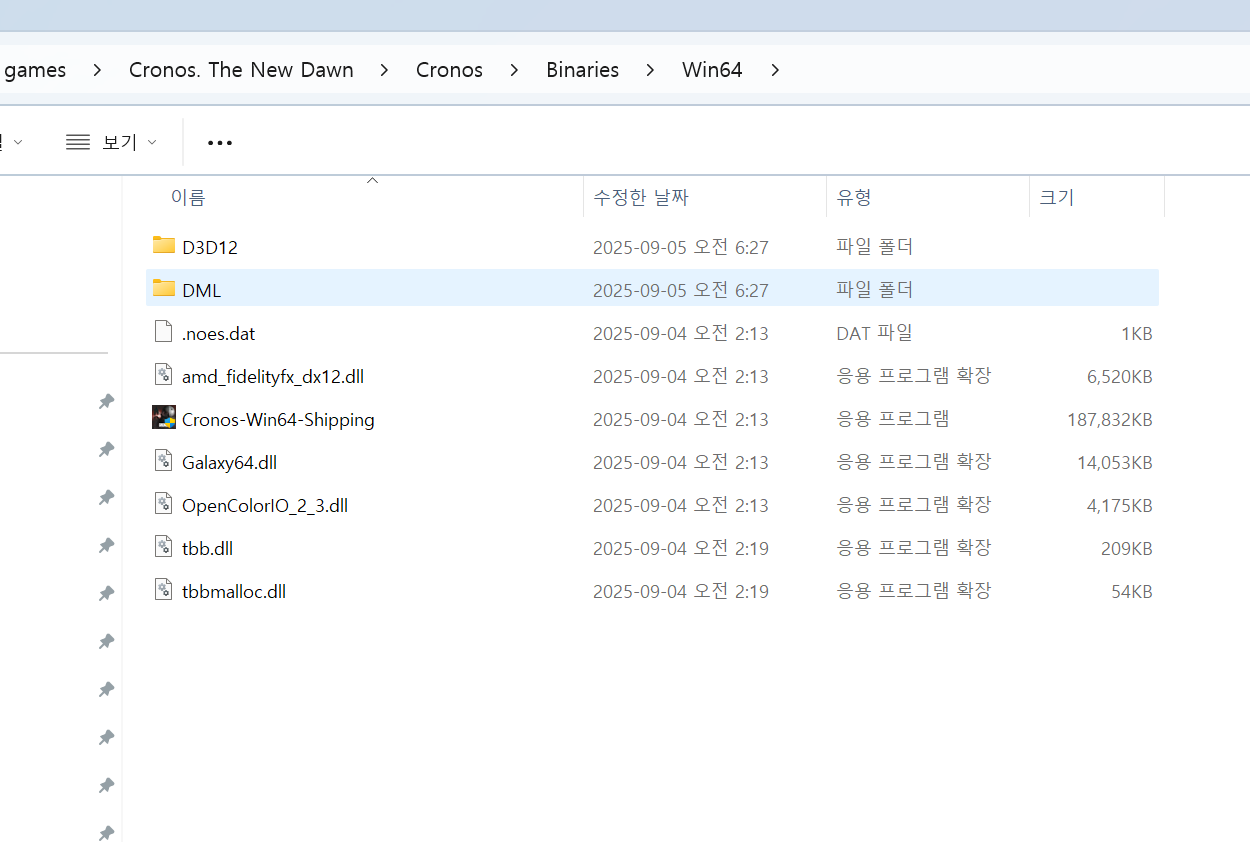Click the amd_fidelityfx_dx12.dll file icon
1250x842 pixels.
pos(164,375)
